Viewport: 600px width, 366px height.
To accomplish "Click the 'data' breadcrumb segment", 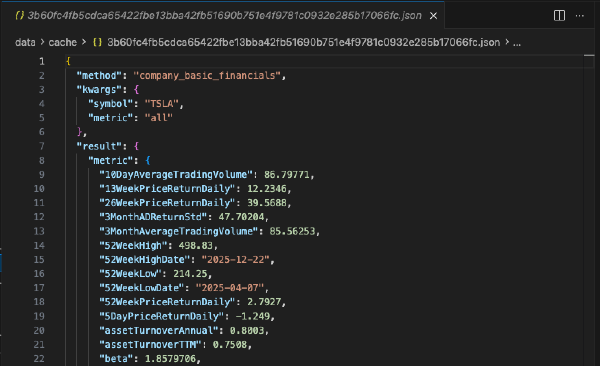I will [25, 42].
